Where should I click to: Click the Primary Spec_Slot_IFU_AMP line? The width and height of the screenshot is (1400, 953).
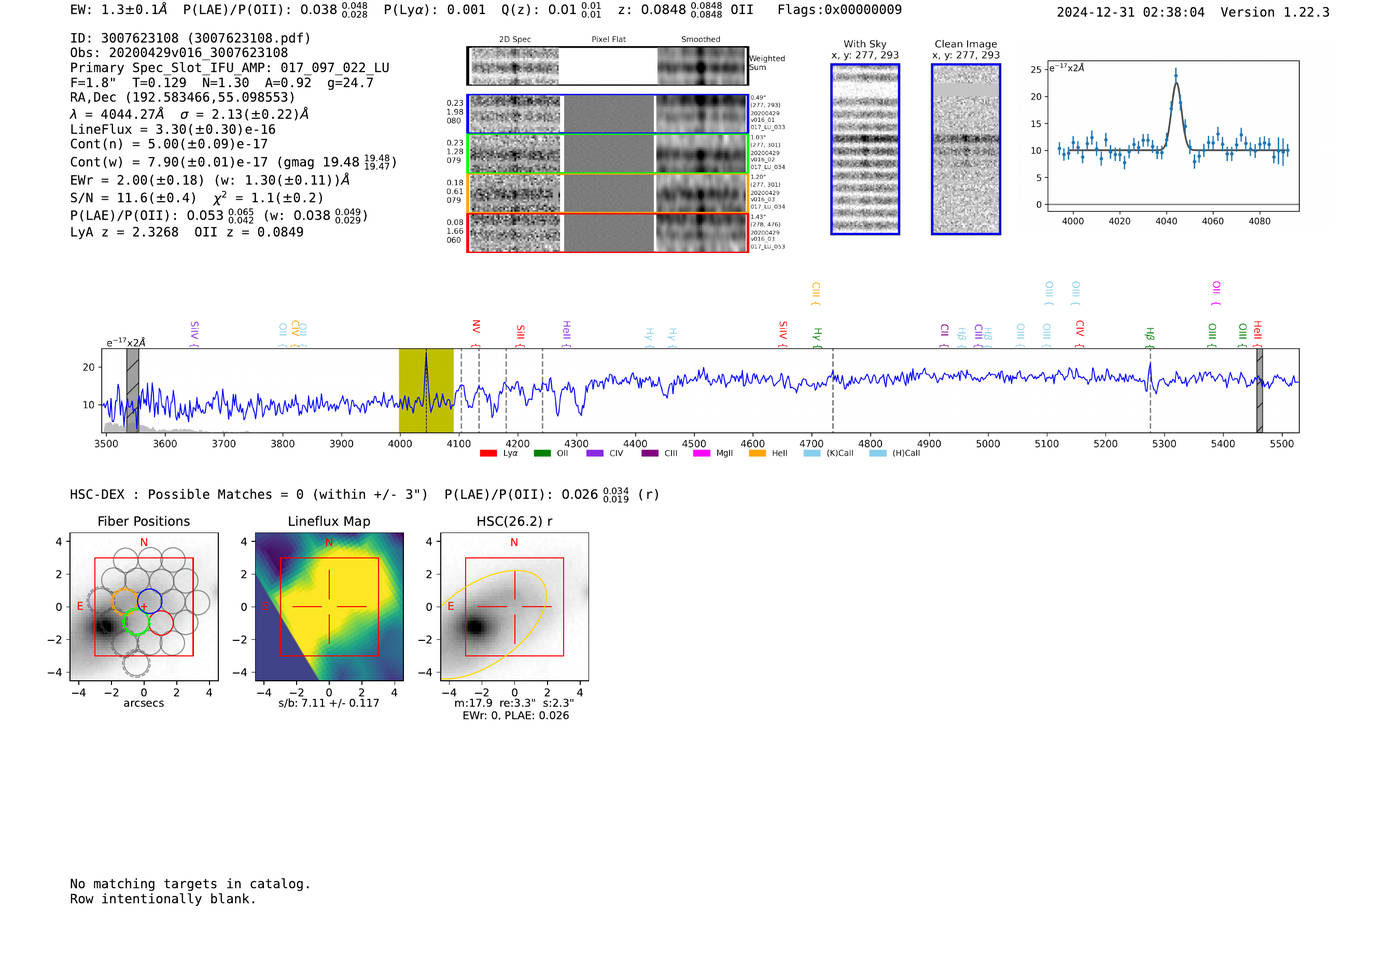230,68
